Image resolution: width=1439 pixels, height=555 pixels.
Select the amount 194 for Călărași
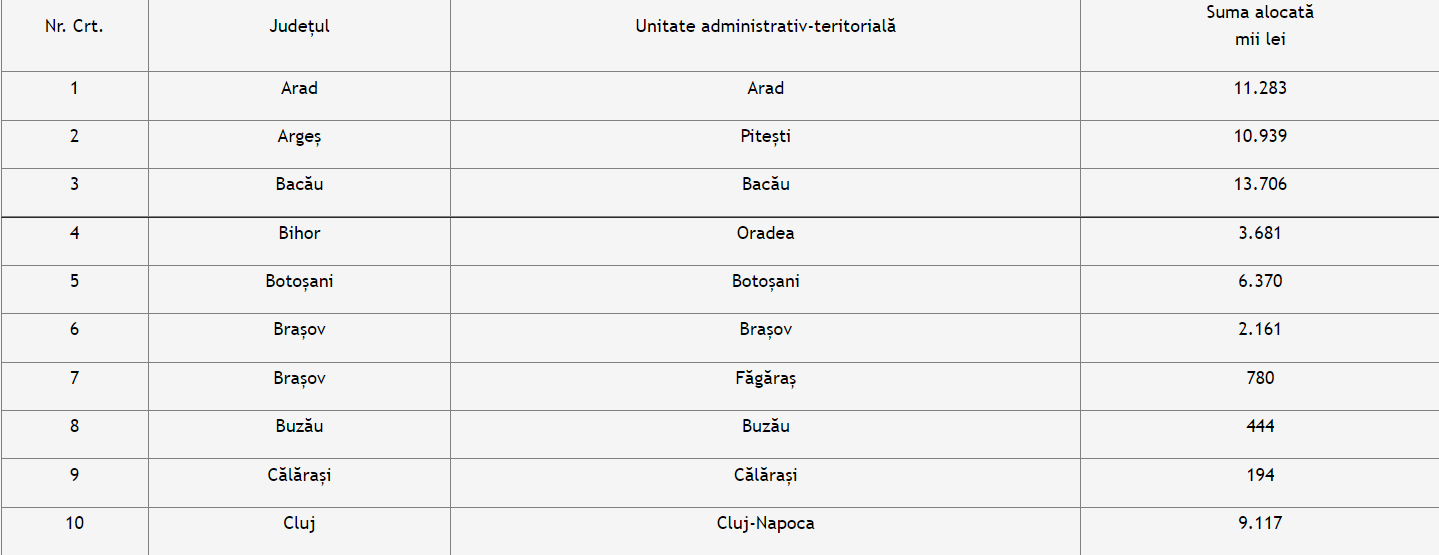coord(1259,475)
